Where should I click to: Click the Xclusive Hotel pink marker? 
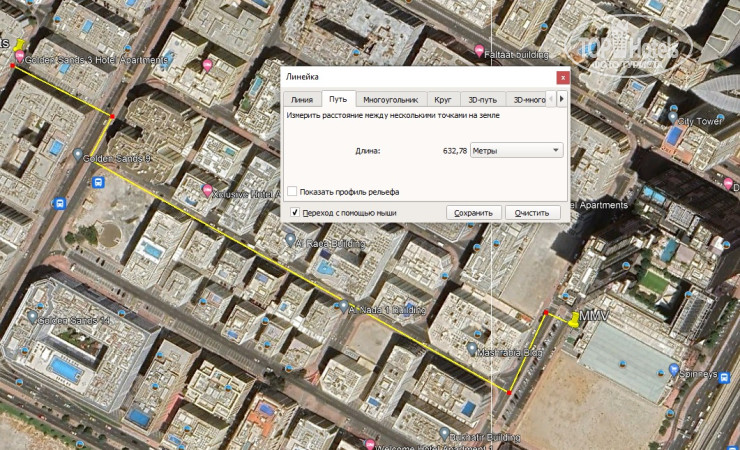pos(207,190)
